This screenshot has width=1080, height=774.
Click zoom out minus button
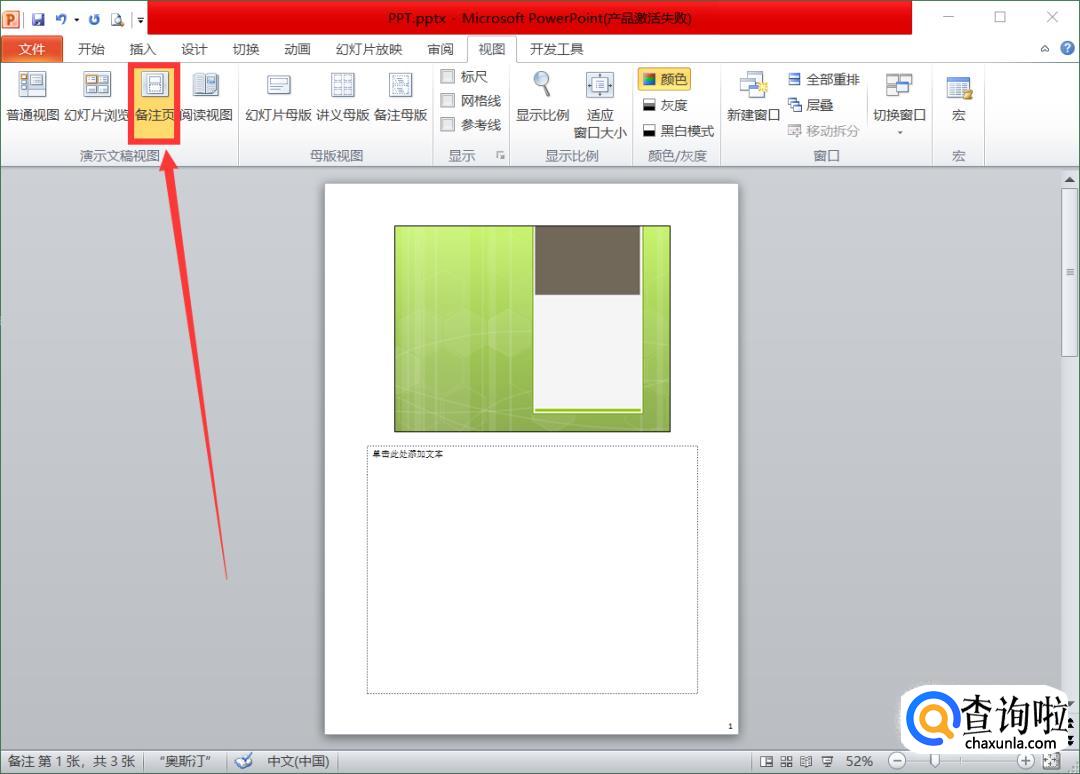click(897, 761)
